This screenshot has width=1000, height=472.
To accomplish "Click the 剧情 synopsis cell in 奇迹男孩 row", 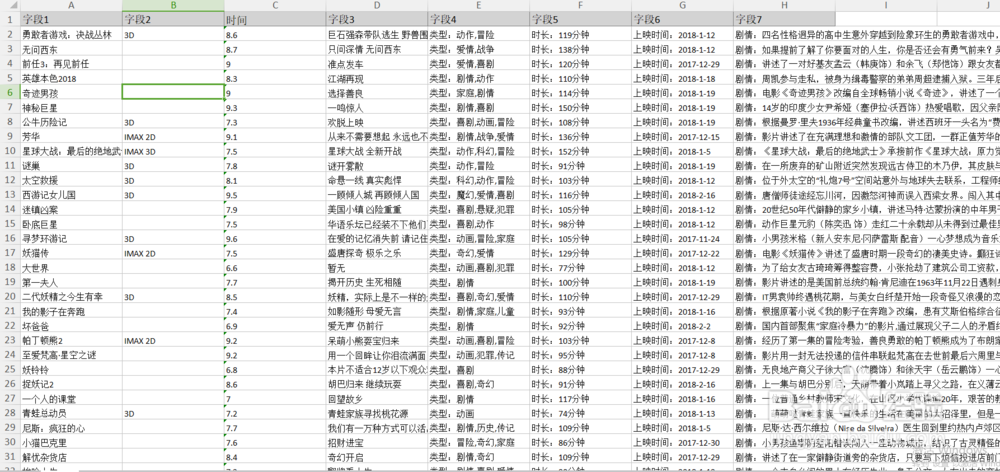I will coord(867,92).
